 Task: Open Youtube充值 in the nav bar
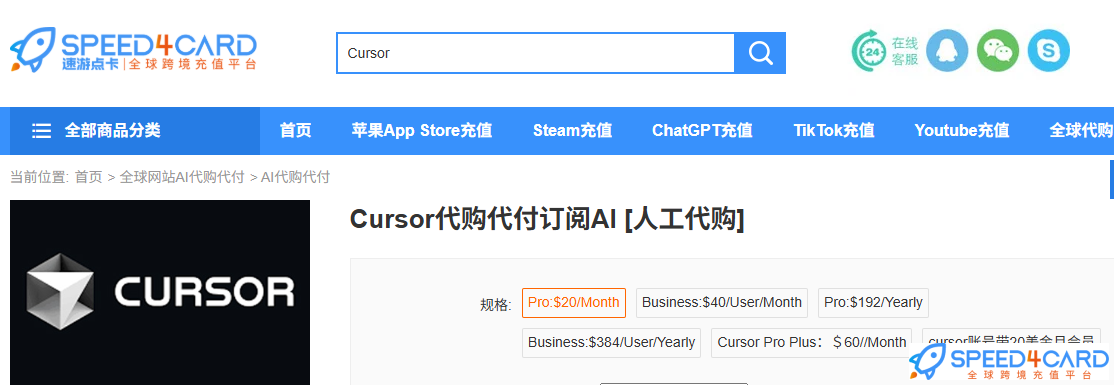962,131
